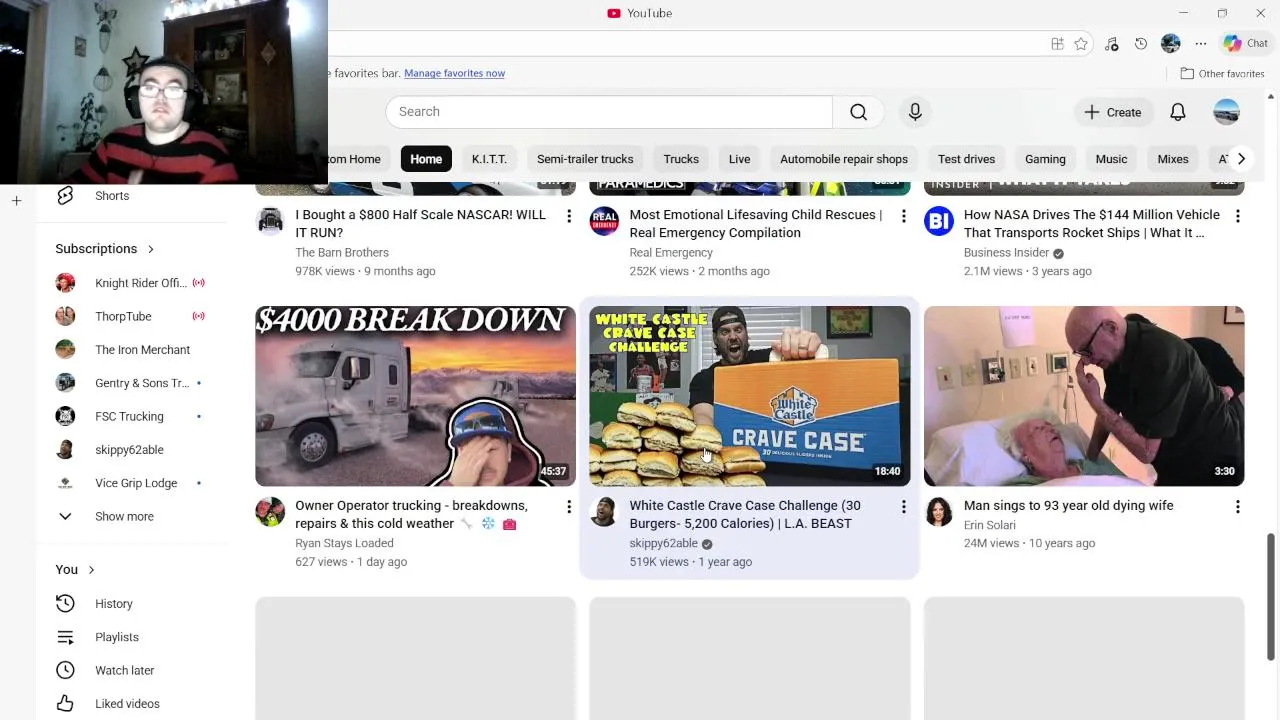Select the Test drives chip
This screenshot has width=1280, height=720.
966,159
